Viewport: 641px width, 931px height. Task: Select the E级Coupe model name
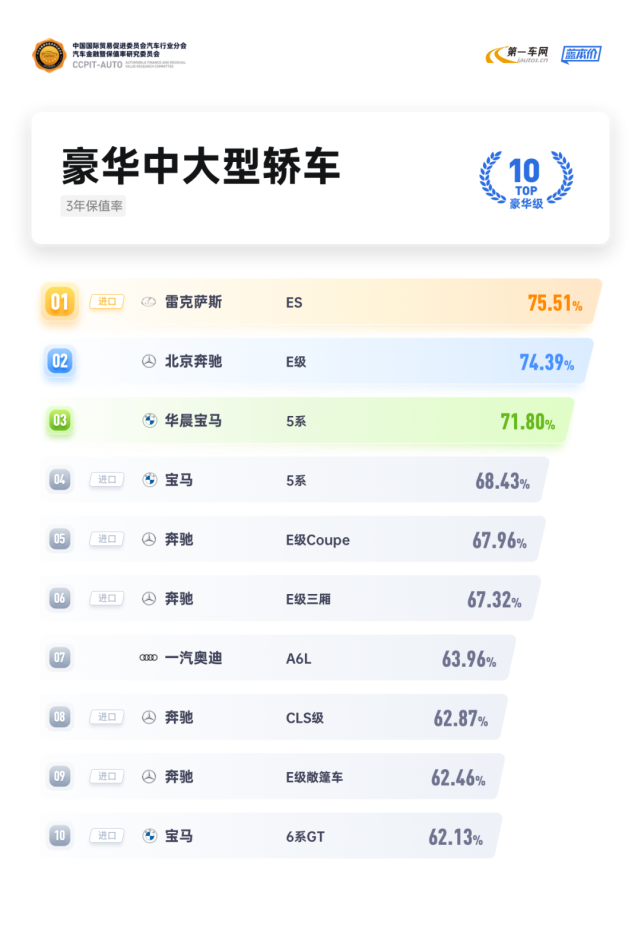318,540
